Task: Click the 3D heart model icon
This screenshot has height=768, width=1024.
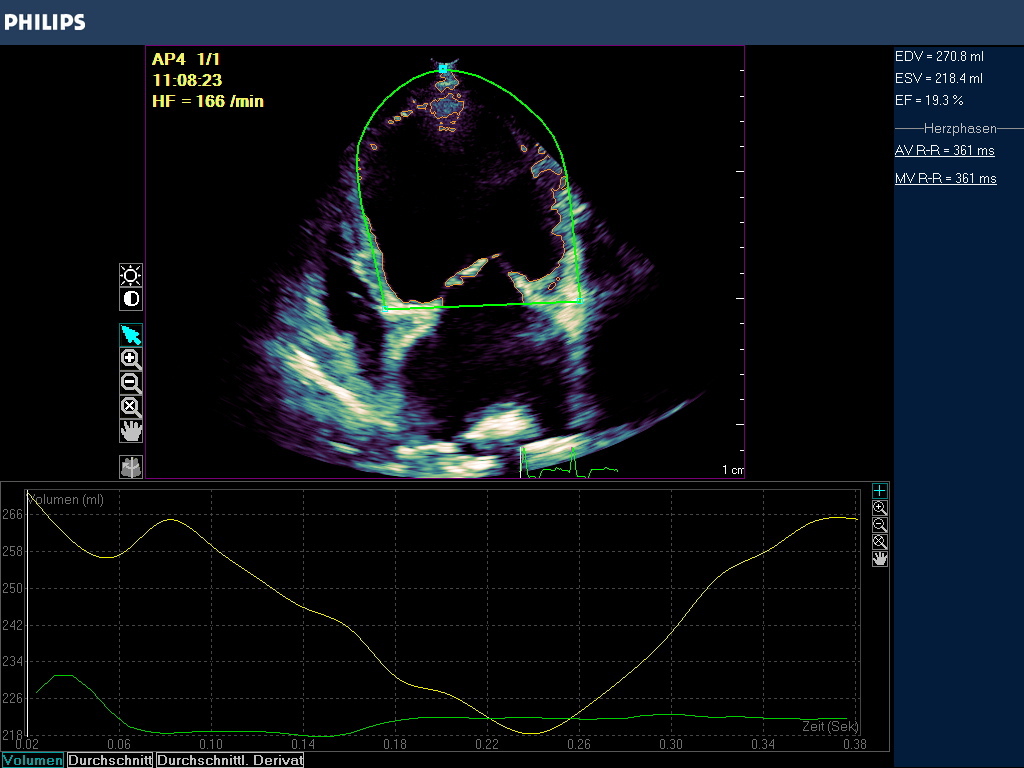Action: [x=131, y=466]
